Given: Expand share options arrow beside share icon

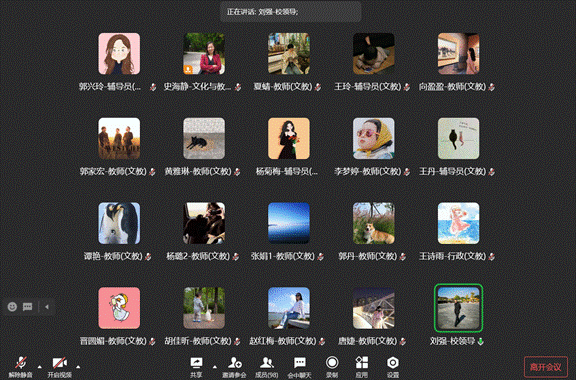Looking at the screenshot, I should (215, 366).
